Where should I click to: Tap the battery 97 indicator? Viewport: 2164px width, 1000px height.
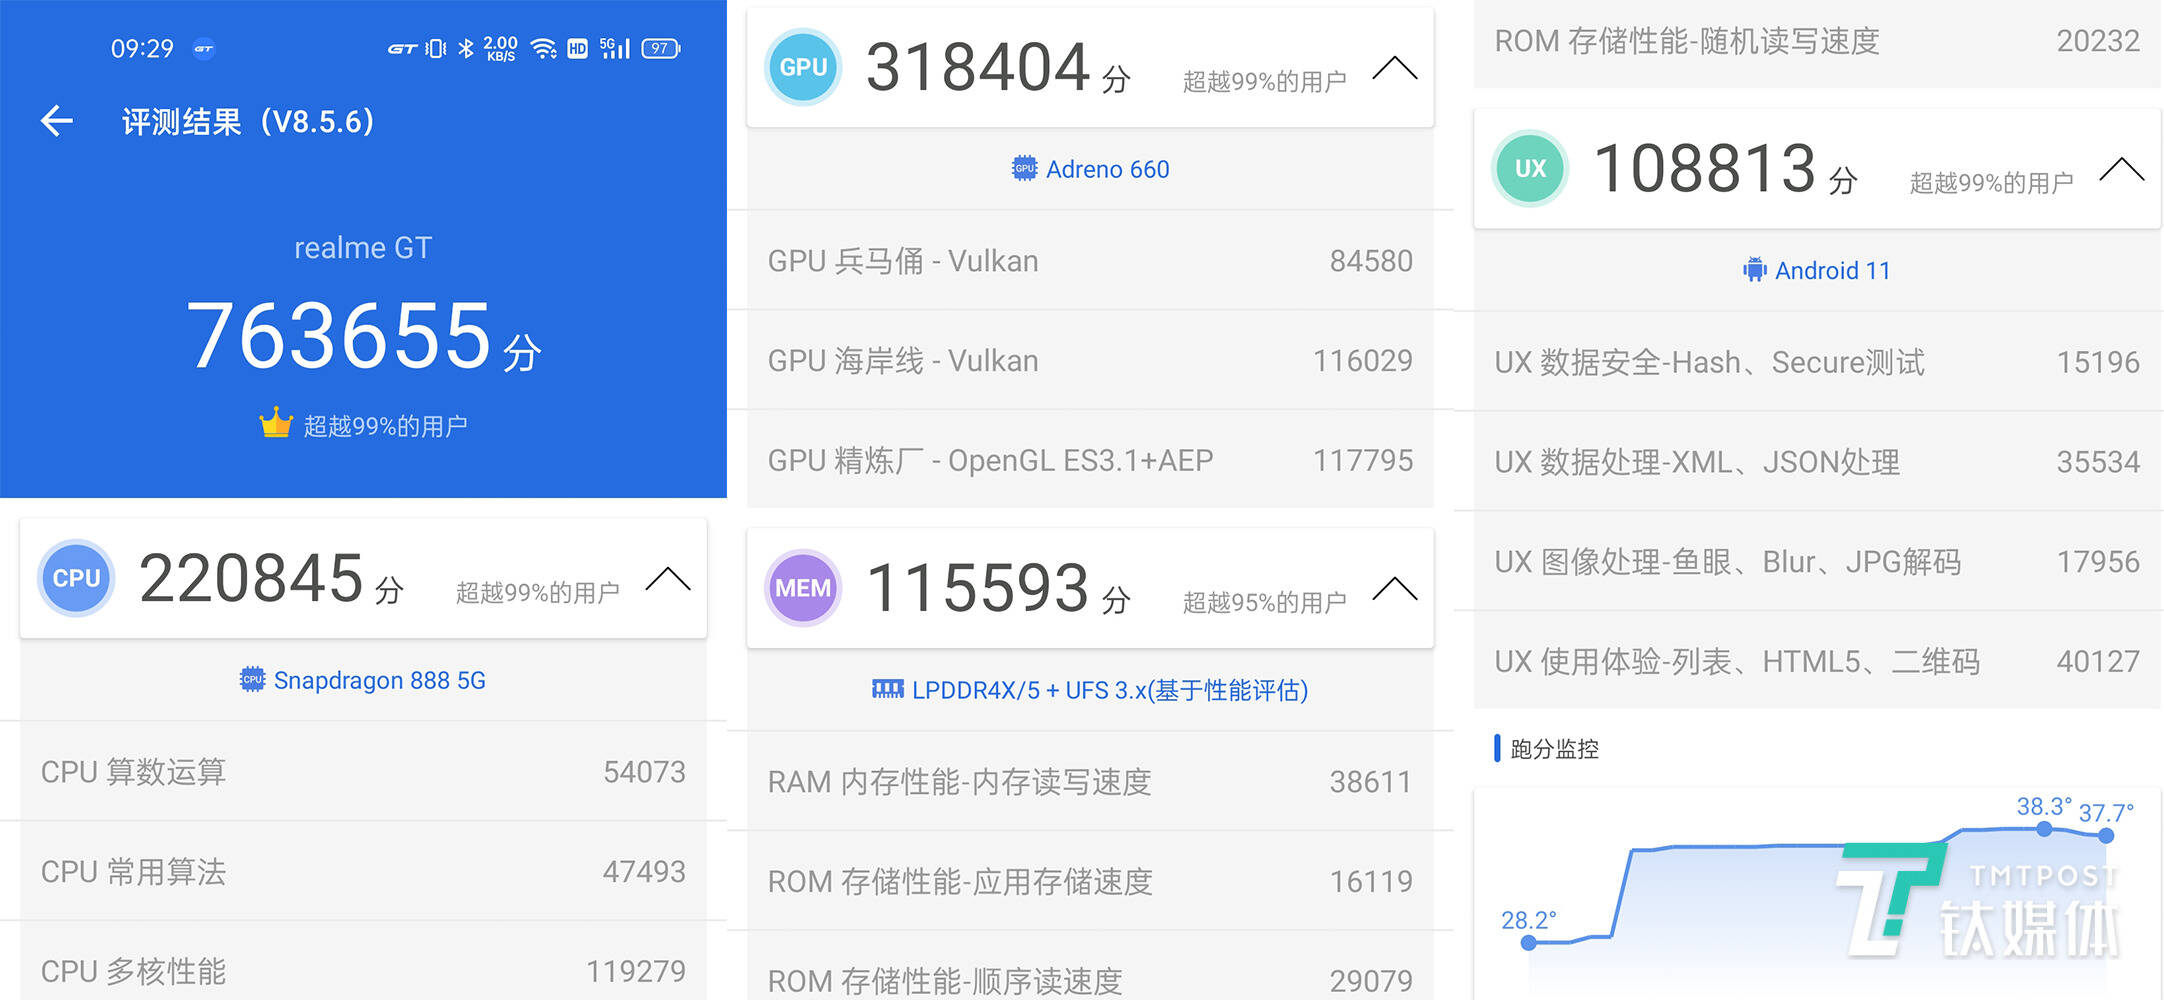(661, 48)
